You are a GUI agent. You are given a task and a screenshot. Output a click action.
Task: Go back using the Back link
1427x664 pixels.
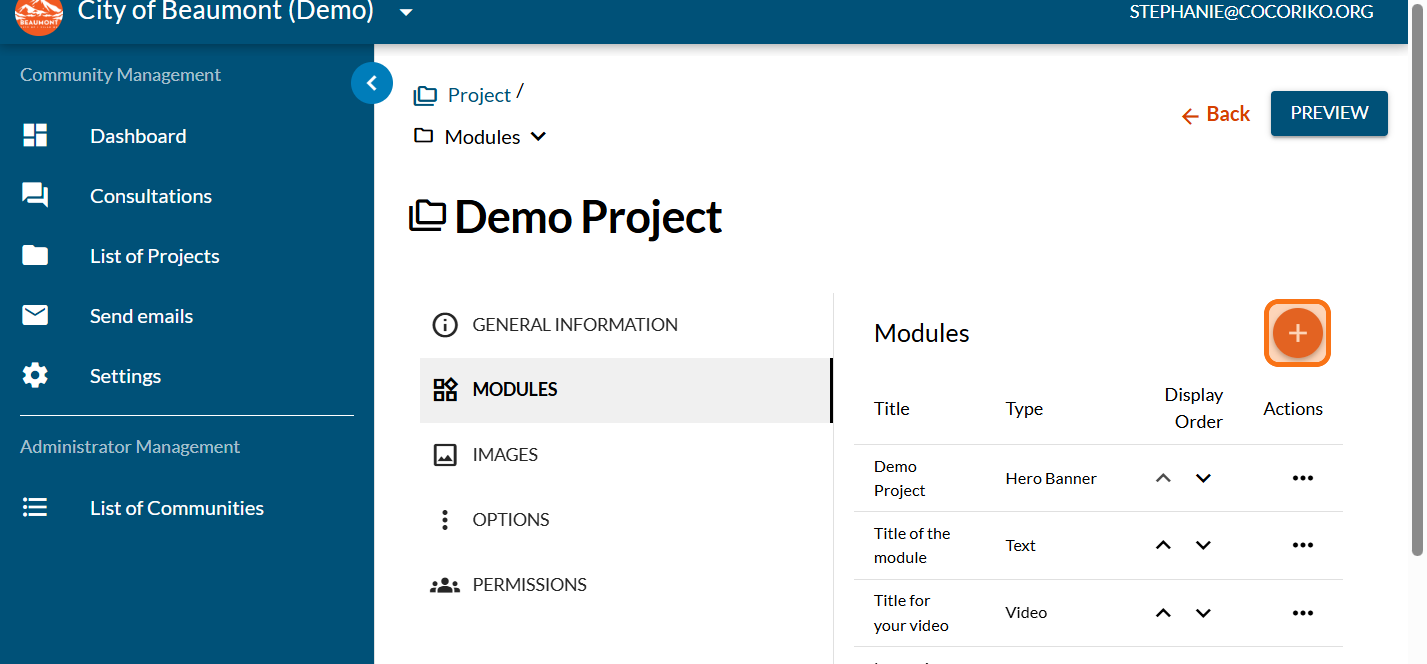click(1216, 115)
